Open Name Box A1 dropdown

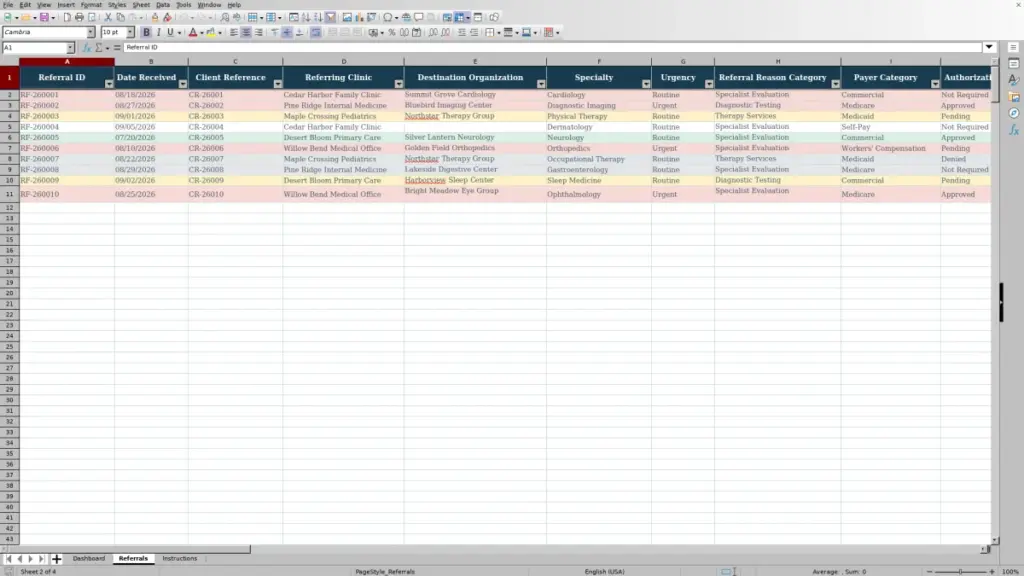click(70, 48)
